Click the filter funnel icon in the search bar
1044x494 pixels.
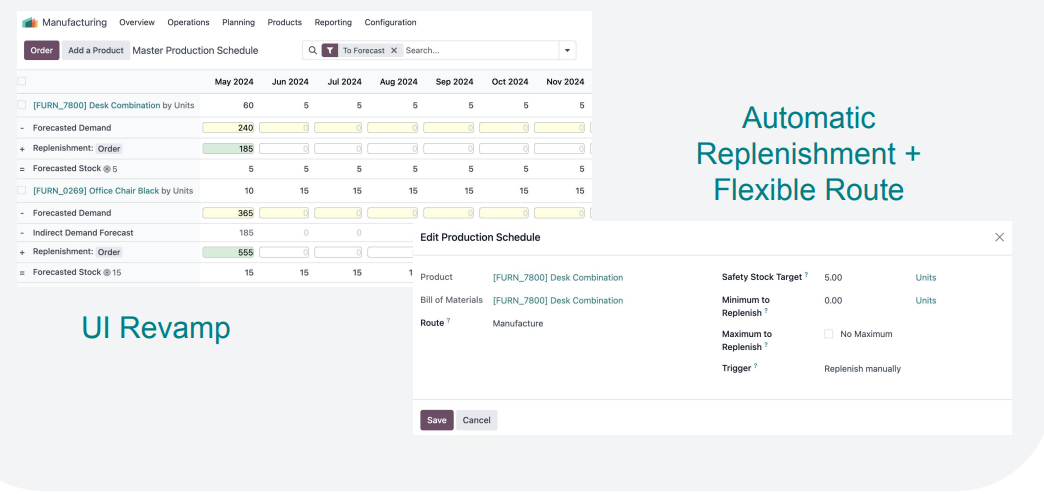[x=330, y=51]
